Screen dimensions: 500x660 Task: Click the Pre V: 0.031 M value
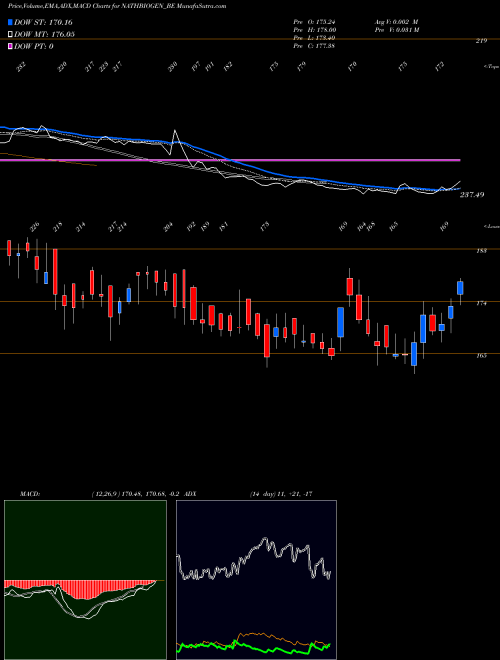pyautogui.click(x=397, y=30)
